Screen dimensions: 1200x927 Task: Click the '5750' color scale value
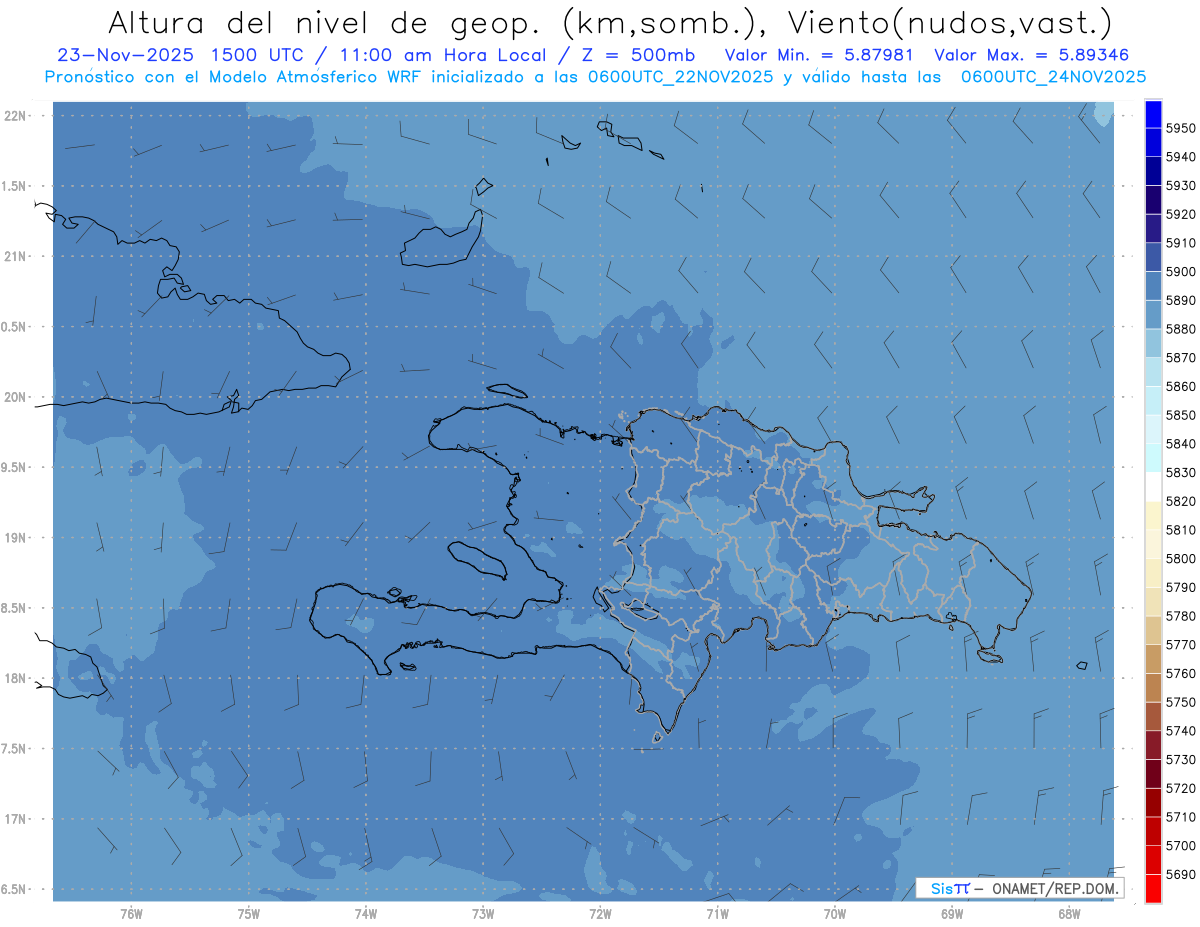click(x=1180, y=702)
